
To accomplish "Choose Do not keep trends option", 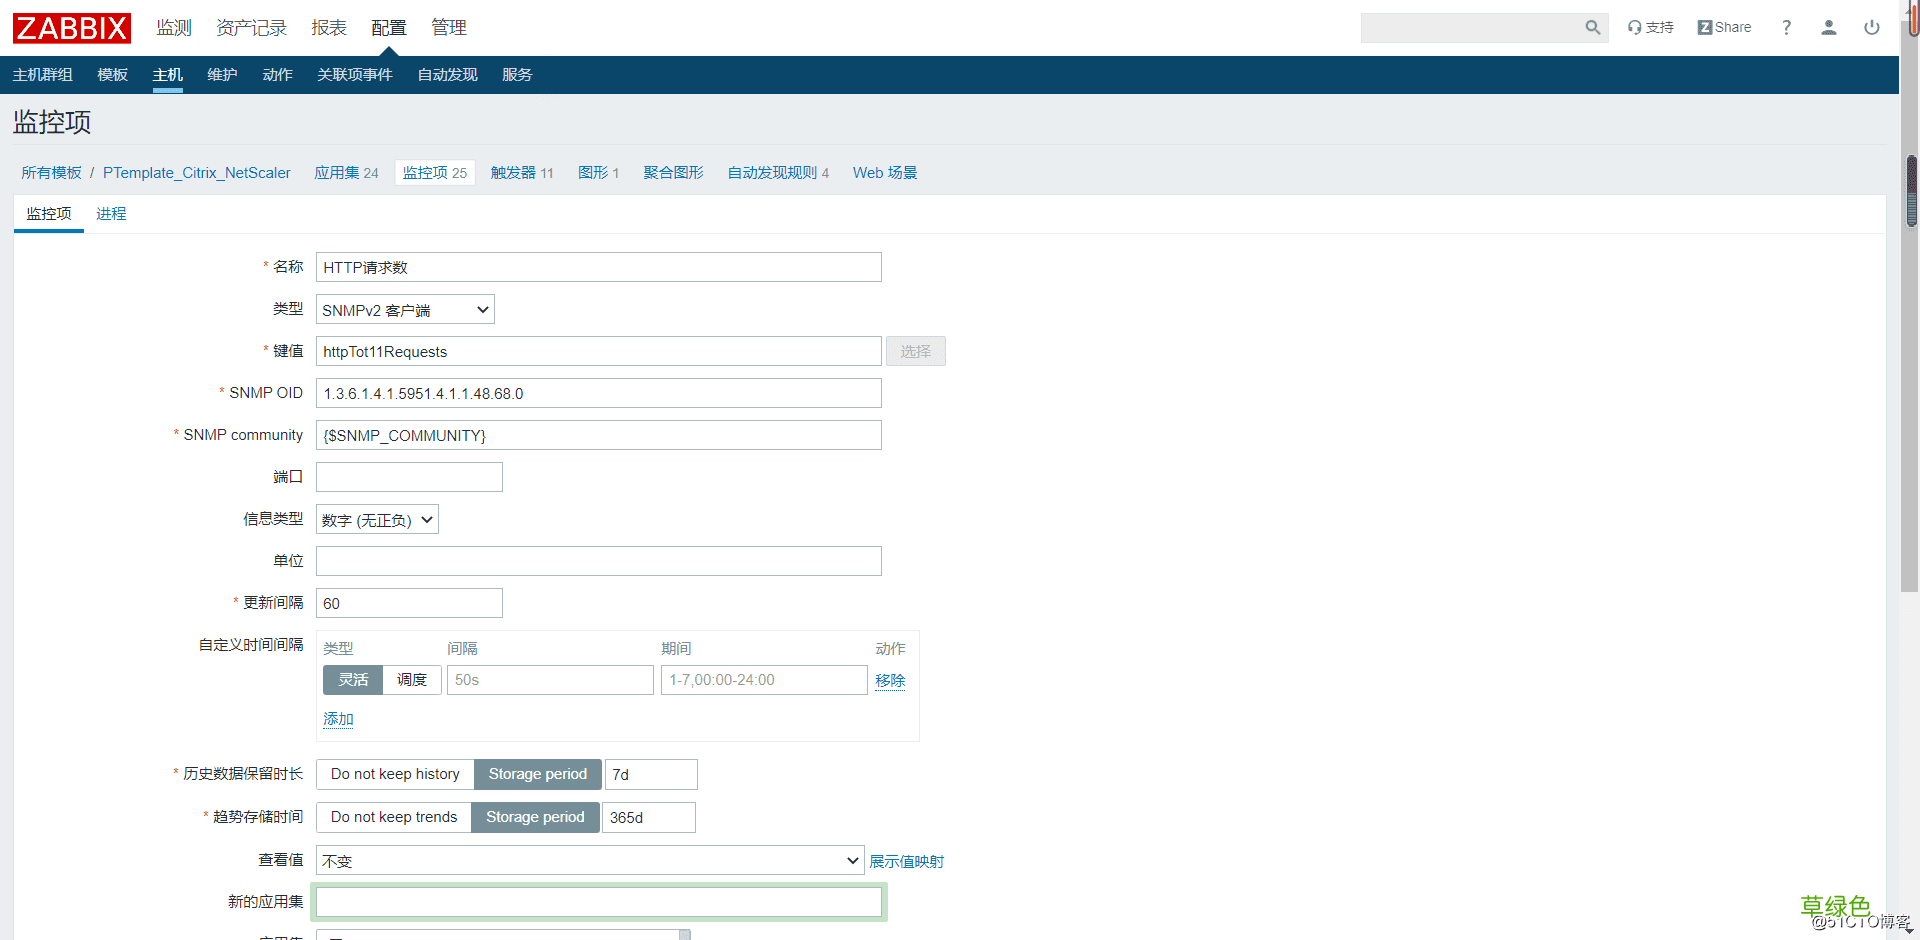I will tap(394, 817).
